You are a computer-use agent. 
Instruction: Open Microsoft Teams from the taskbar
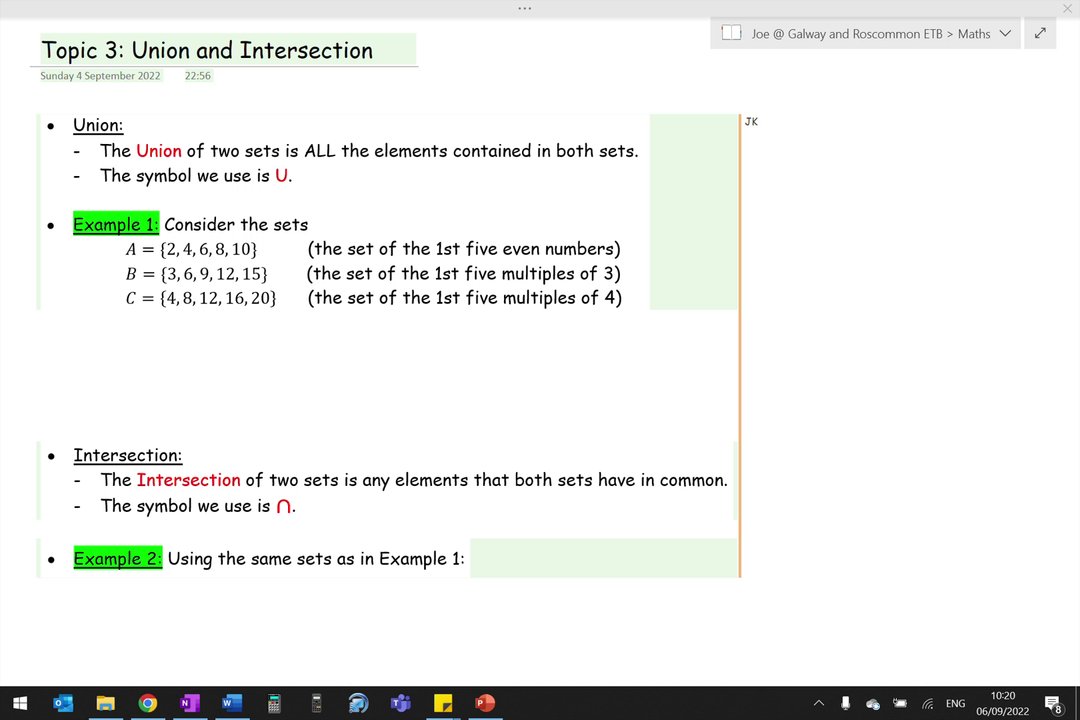(x=400, y=703)
